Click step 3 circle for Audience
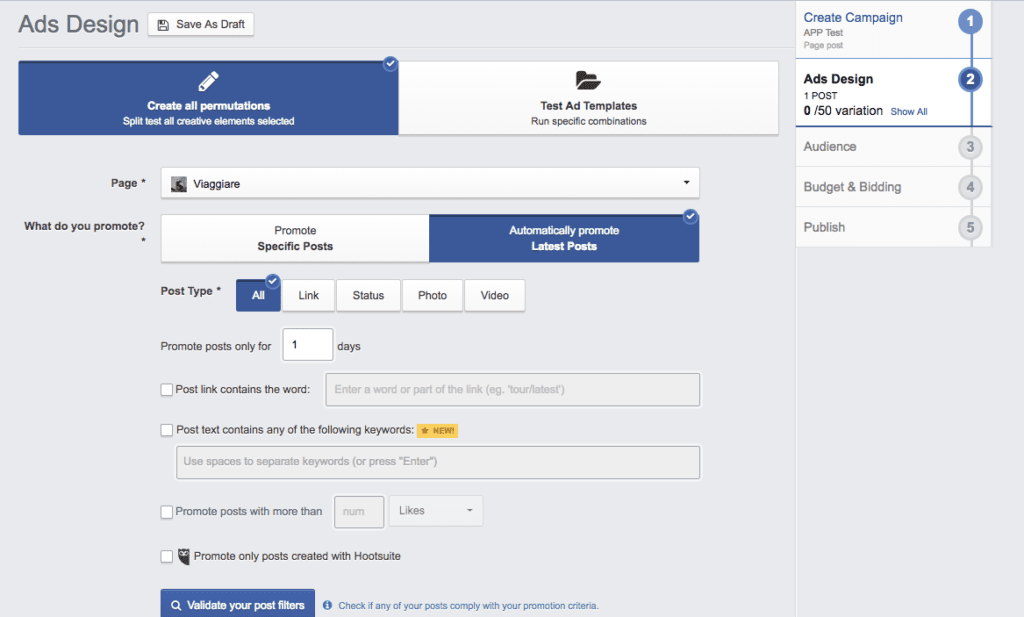The height and width of the screenshot is (617, 1024). pos(969,148)
